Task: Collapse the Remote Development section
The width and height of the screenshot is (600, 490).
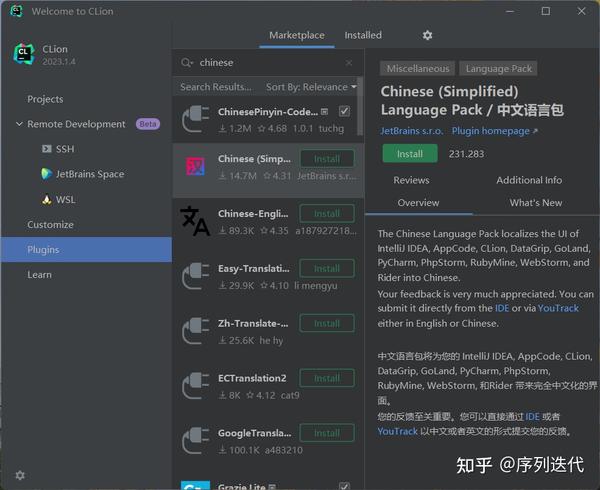Action: tap(19, 124)
